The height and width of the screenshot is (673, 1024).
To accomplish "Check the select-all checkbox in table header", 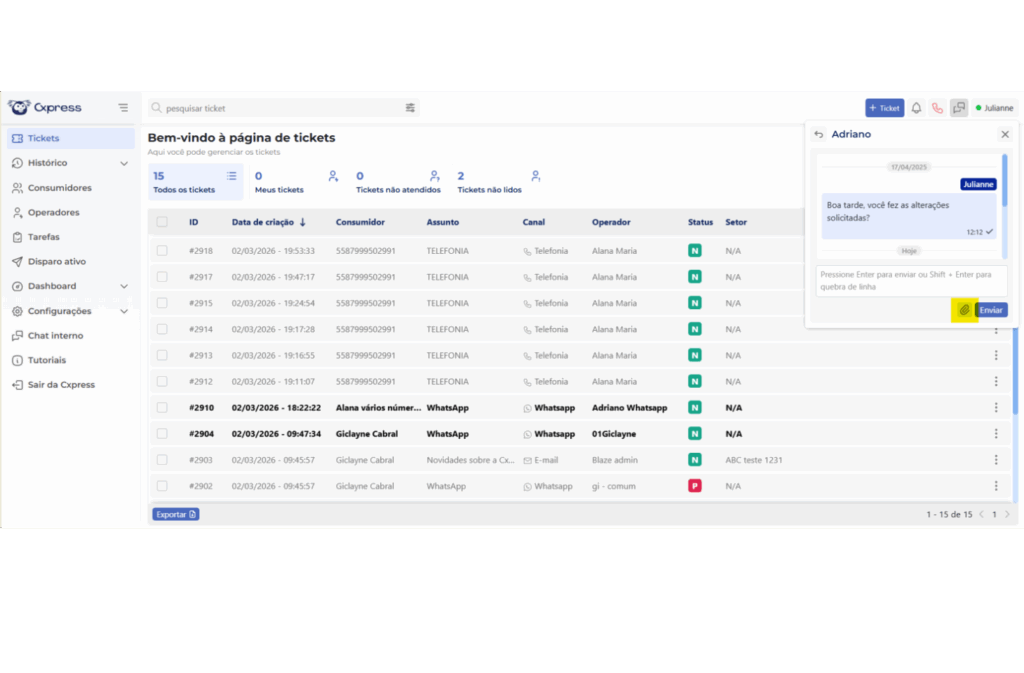I will pos(162,222).
